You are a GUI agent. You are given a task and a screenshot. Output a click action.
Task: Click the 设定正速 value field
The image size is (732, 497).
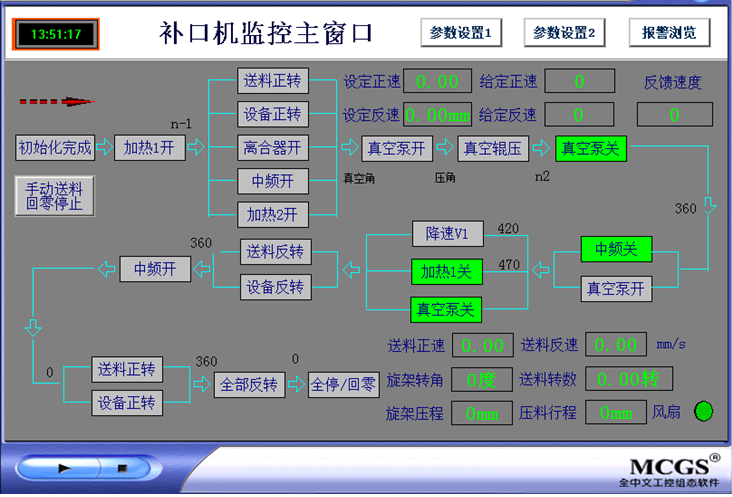(437, 81)
